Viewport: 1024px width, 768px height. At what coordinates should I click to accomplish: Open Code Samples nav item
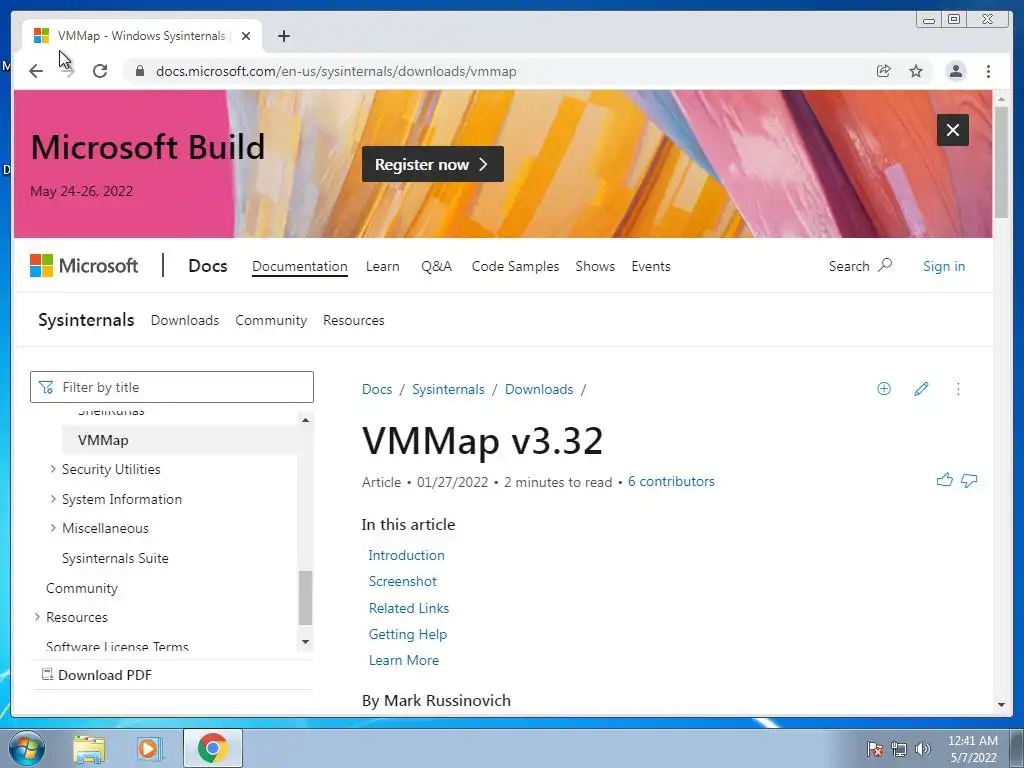(x=515, y=266)
